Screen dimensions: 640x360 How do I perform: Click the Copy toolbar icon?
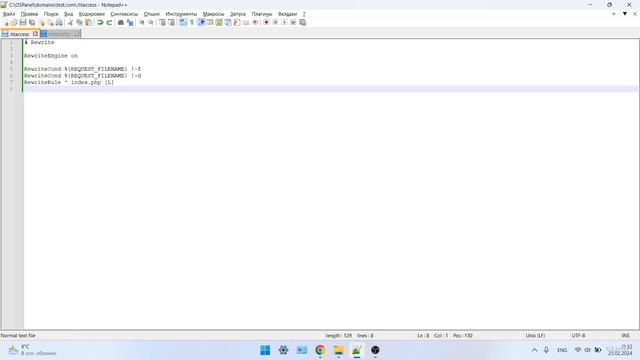click(79, 22)
